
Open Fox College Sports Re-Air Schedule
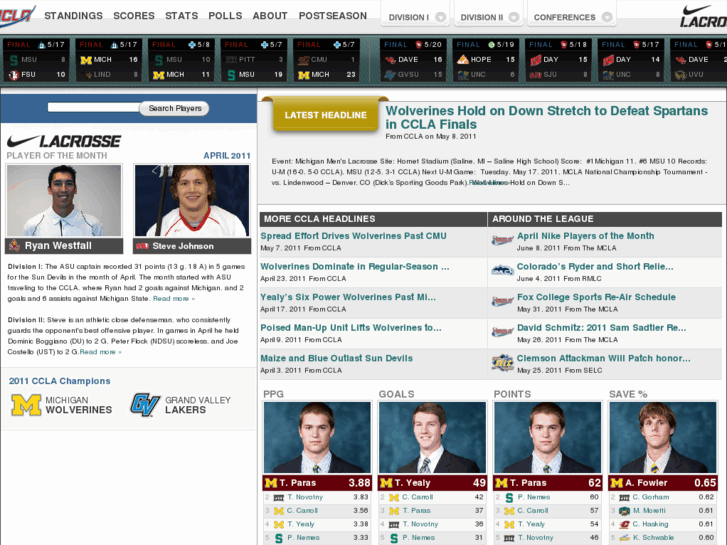(596, 297)
